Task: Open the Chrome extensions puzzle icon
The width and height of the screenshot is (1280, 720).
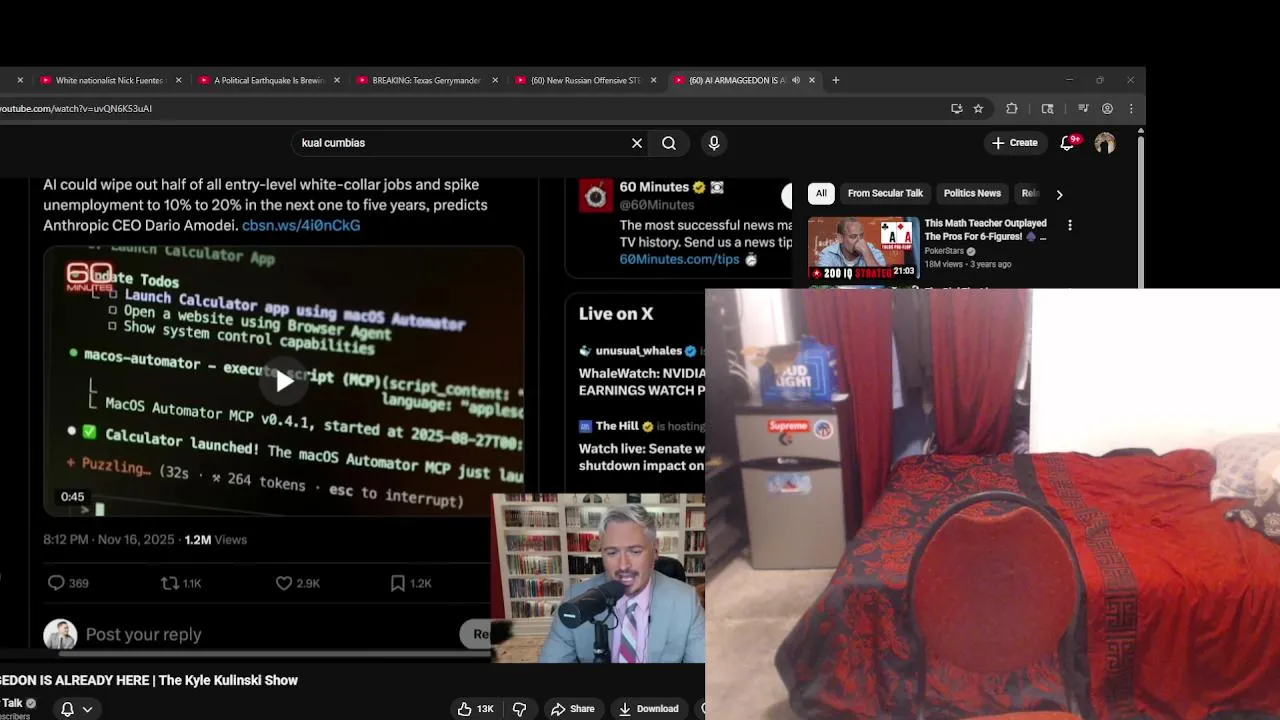Action: tap(1012, 108)
